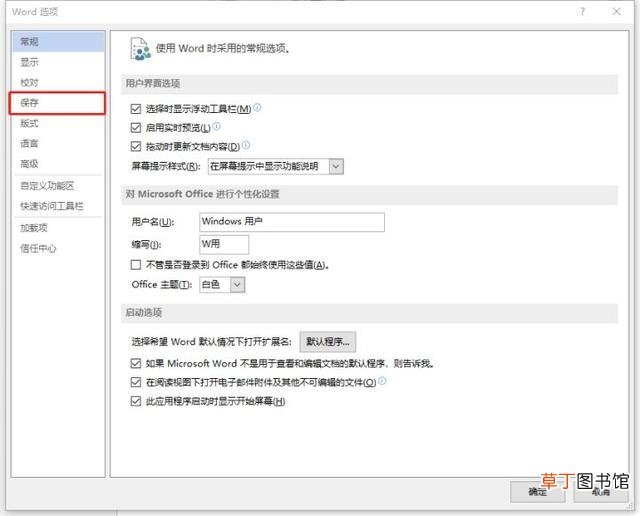Click info icon beside 选择时显示浮动工具栏
Screen dimensions: 640x516
257,108
